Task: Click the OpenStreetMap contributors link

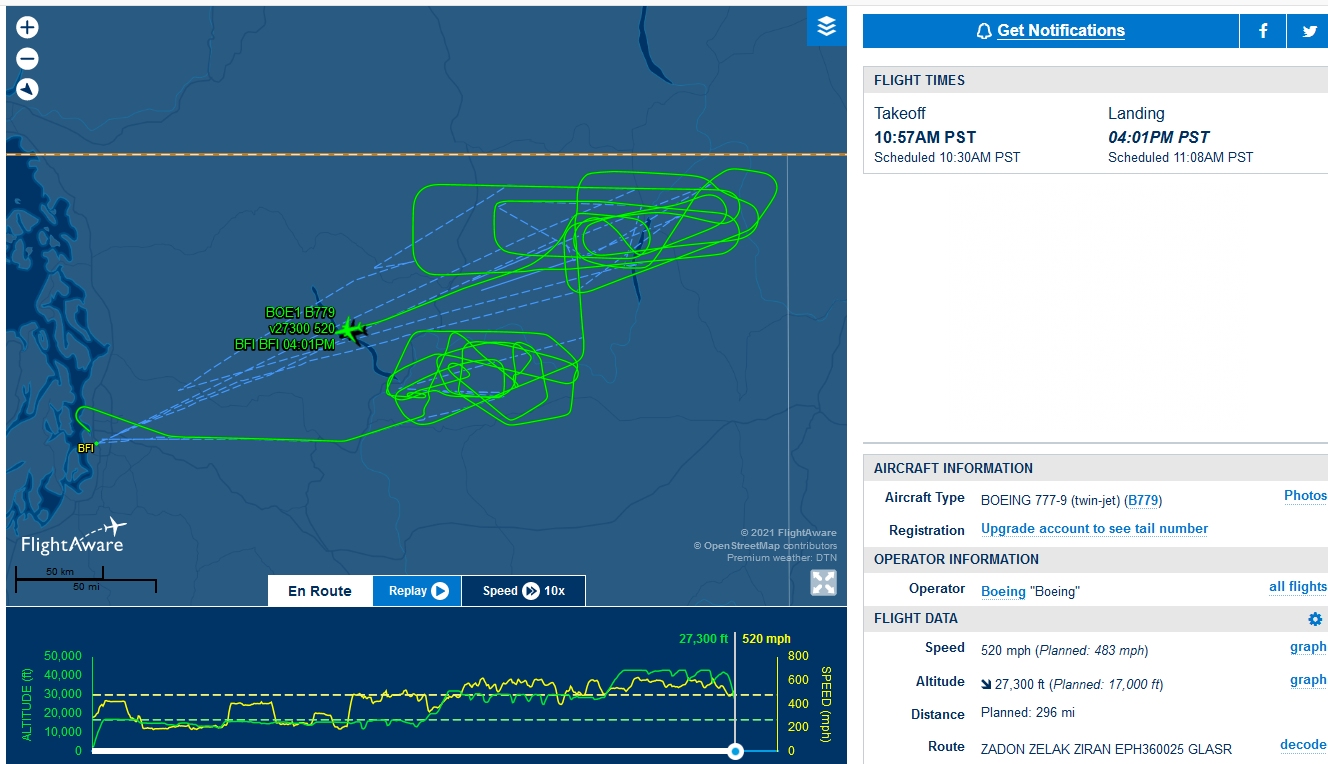Action: pos(742,546)
